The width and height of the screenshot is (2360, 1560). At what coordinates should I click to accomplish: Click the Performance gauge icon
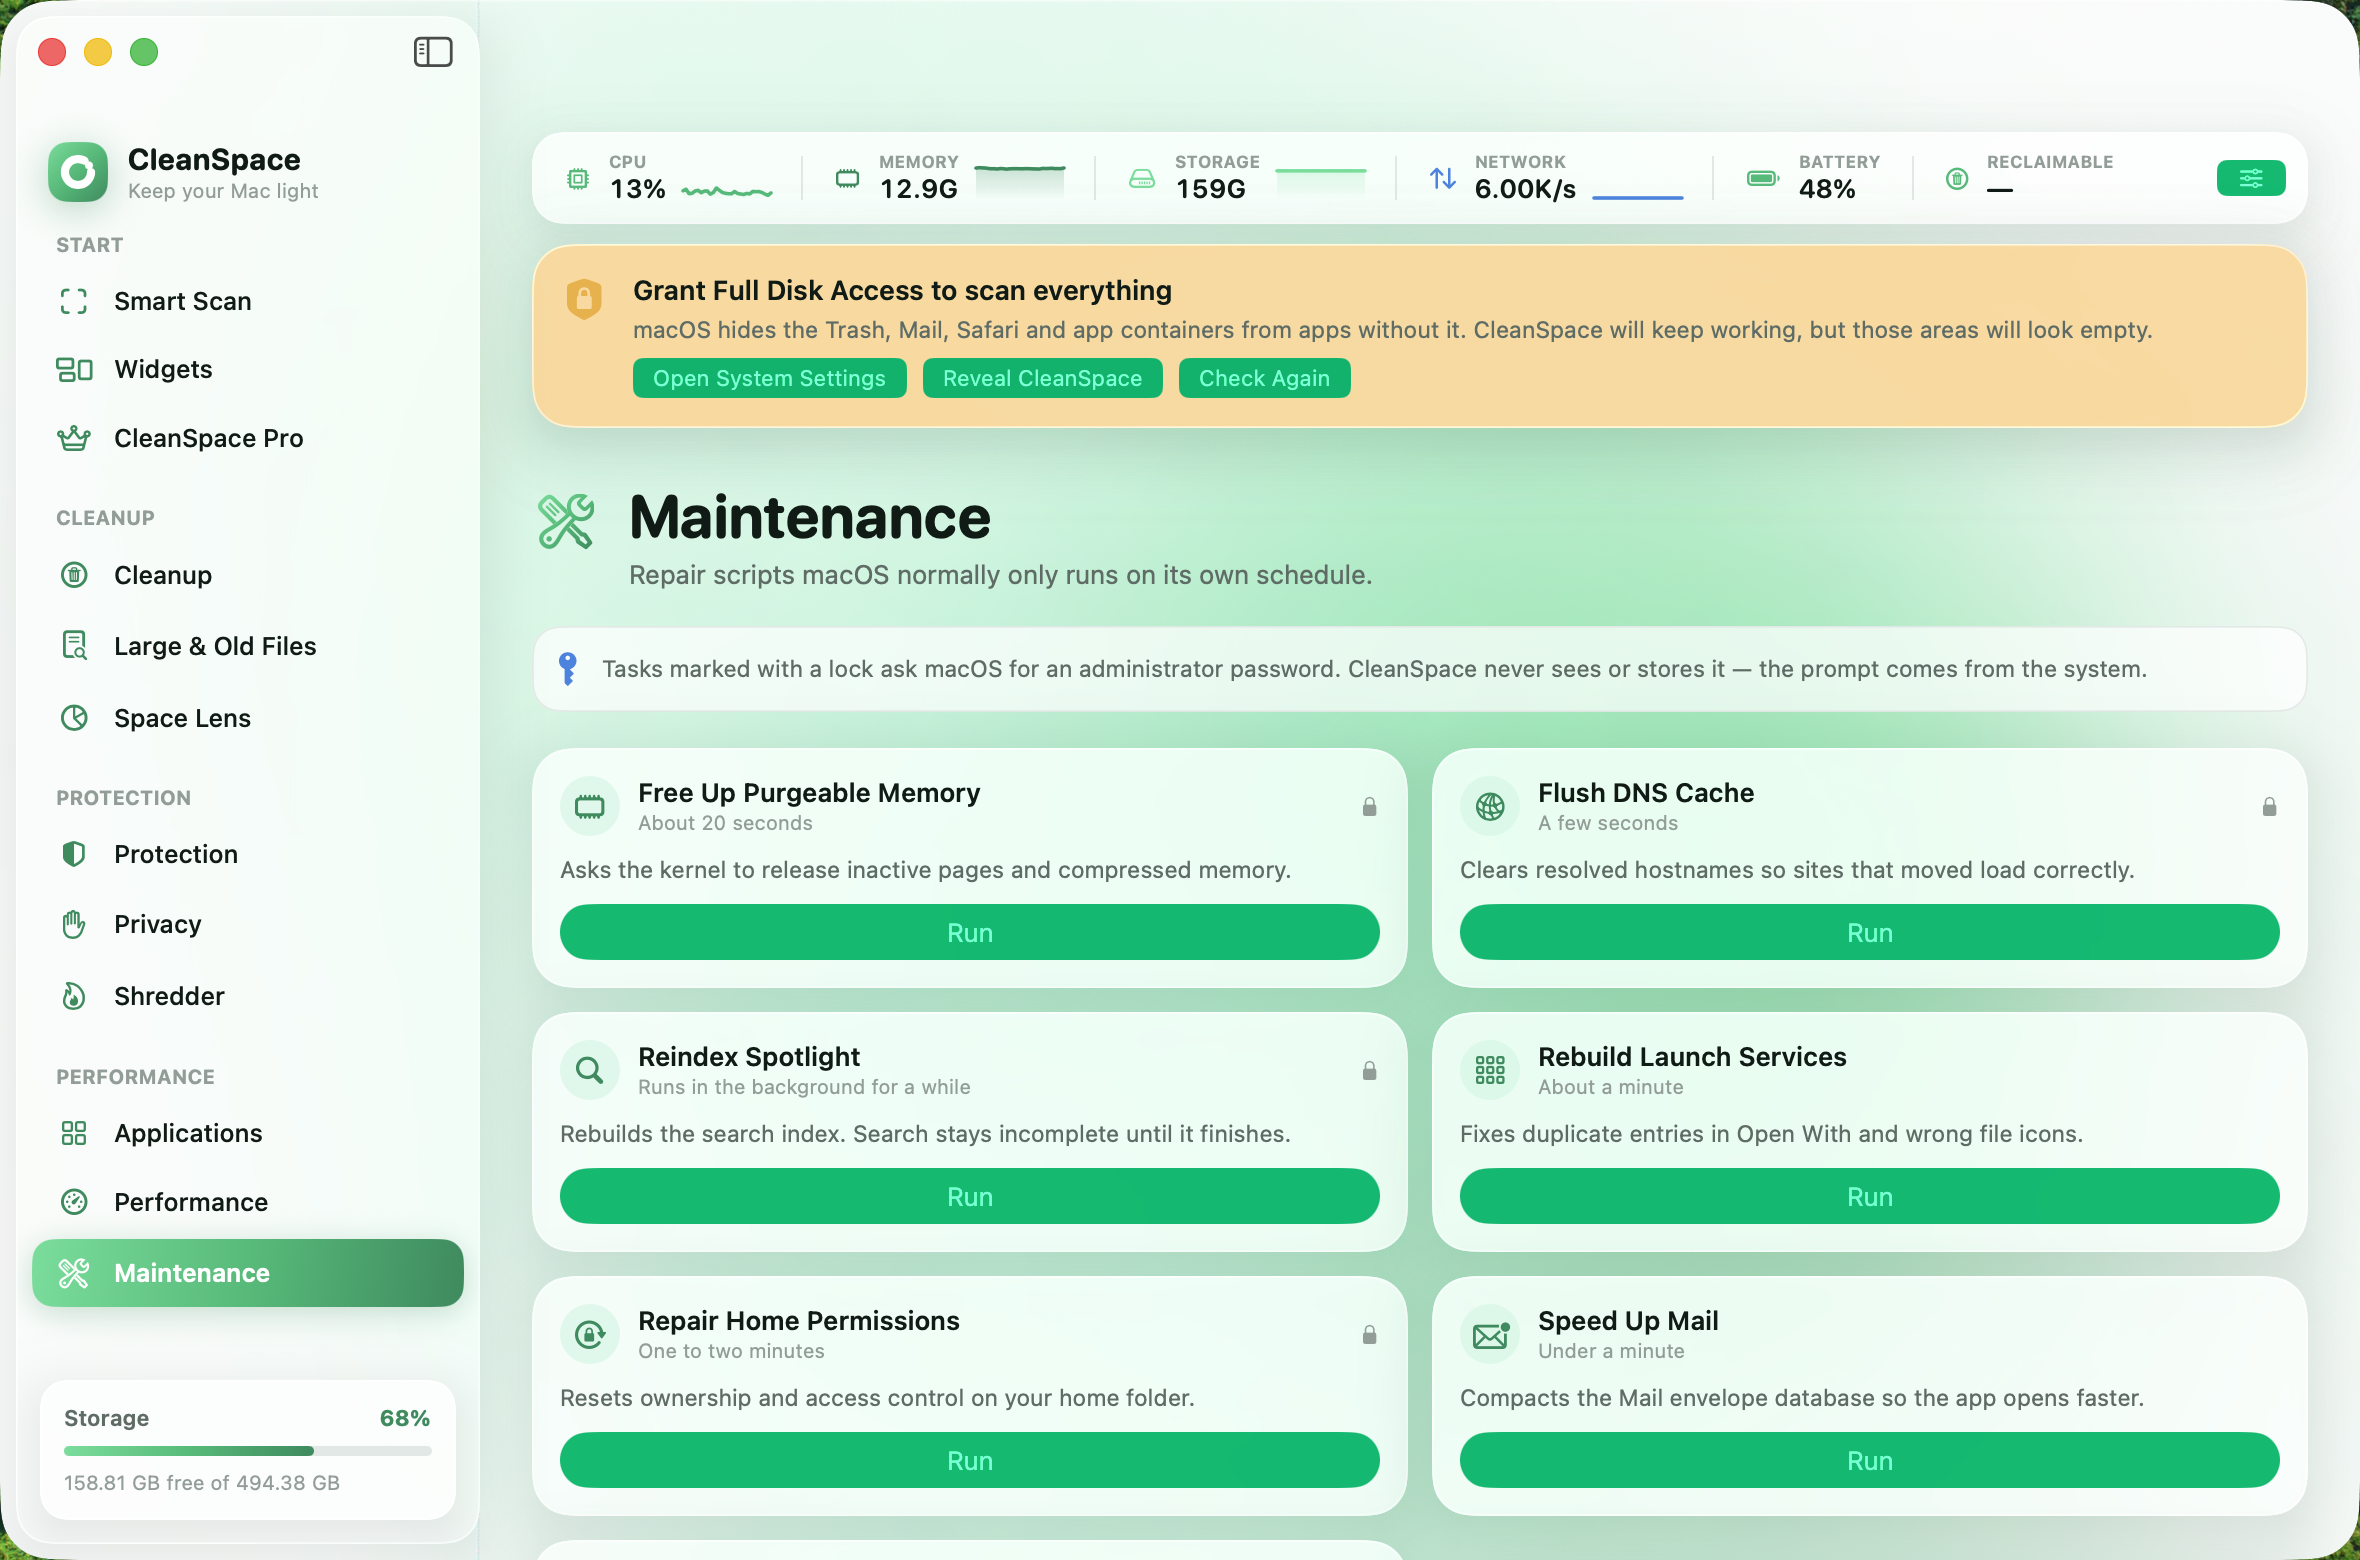74,1202
